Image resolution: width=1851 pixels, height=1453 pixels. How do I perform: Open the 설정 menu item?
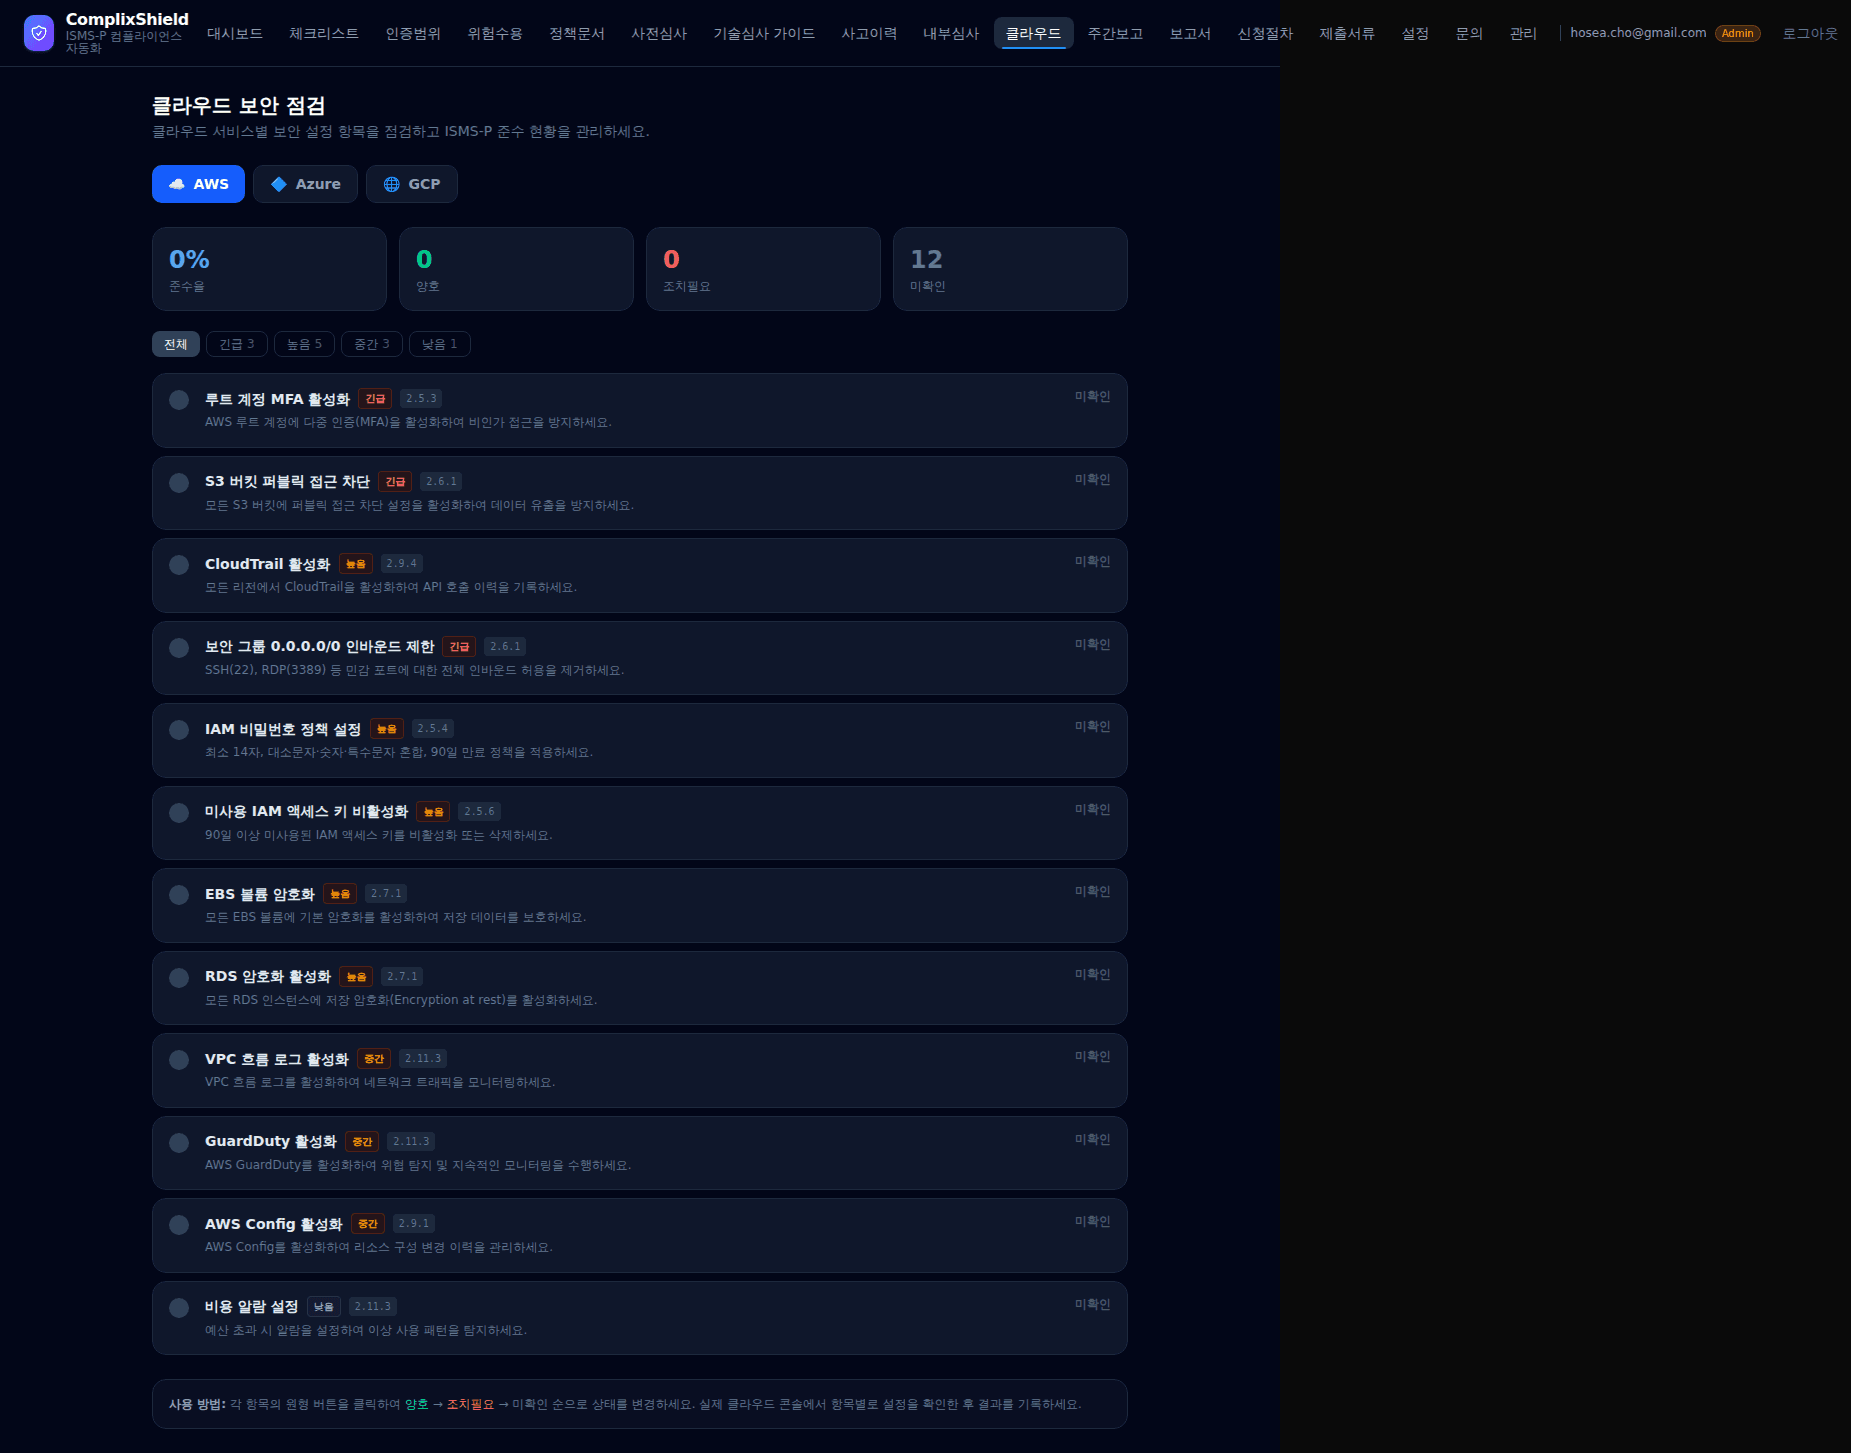click(1415, 33)
